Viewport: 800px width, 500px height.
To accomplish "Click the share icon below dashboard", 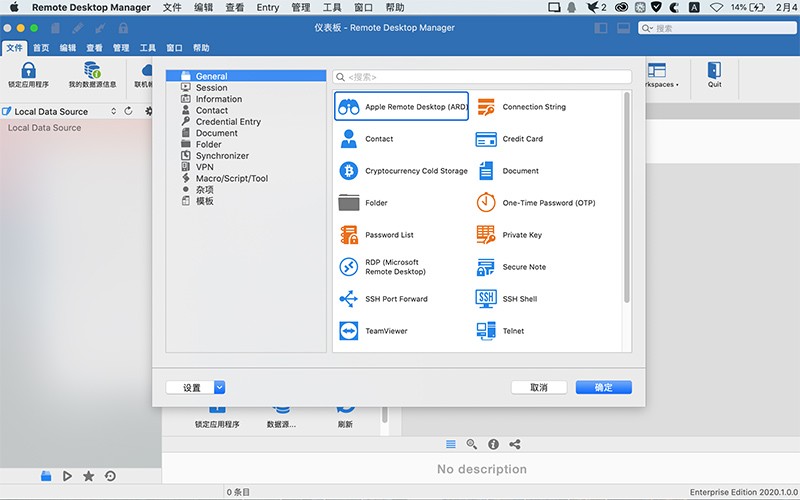I will (515, 444).
